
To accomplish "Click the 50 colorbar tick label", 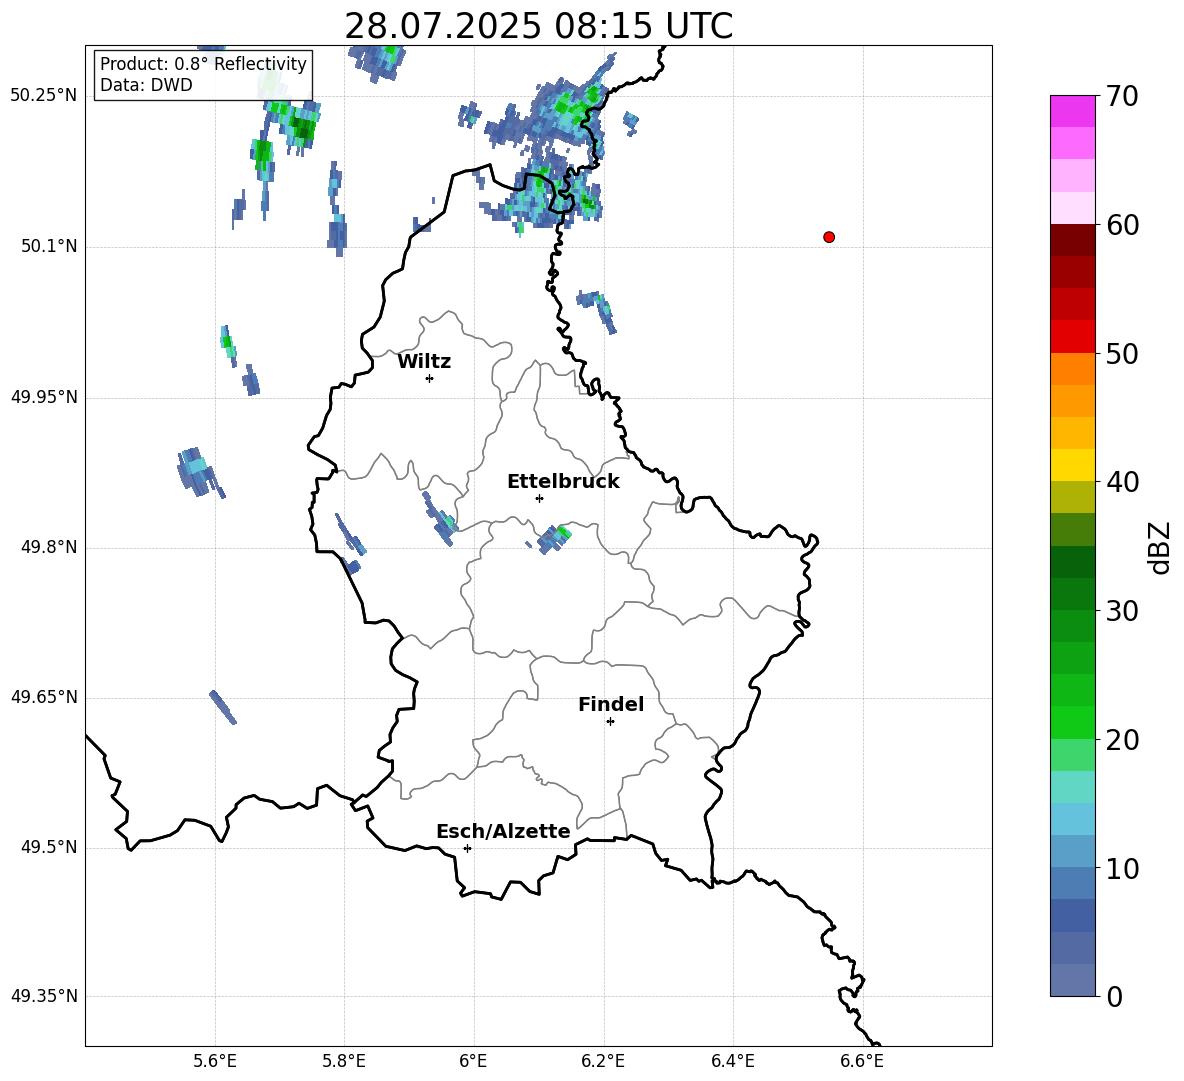I will [1122, 353].
